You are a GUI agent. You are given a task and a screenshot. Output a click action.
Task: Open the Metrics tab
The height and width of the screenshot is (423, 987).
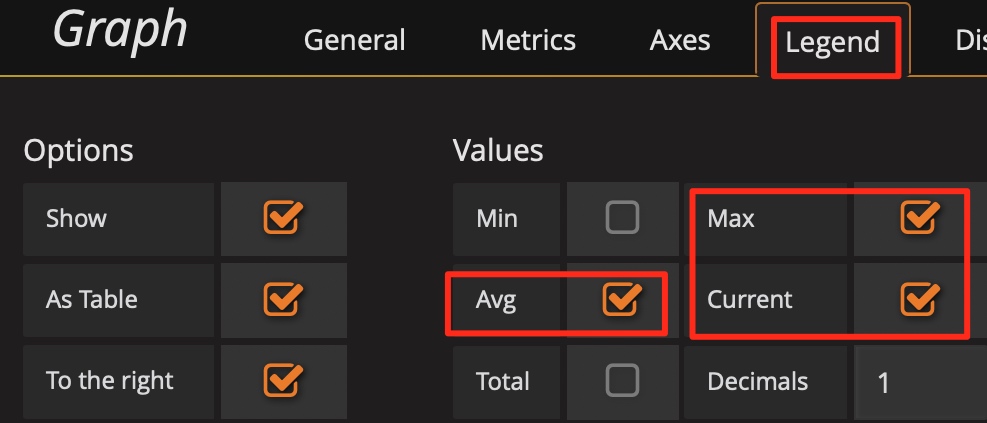click(528, 41)
